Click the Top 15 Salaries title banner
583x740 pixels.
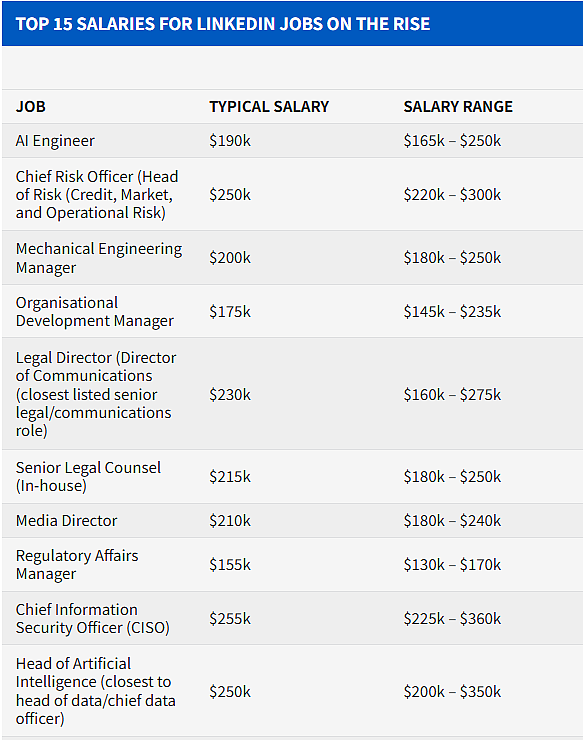click(292, 24)
